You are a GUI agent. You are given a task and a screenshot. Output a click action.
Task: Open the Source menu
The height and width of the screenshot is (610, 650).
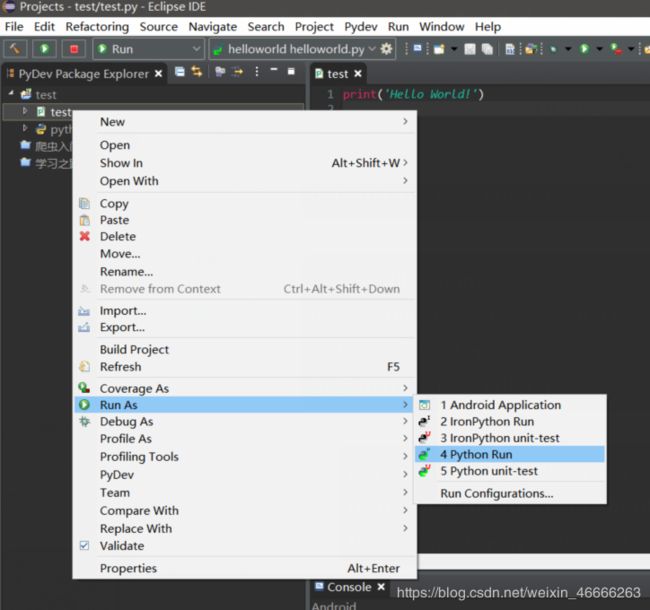(x=159, y=27)
